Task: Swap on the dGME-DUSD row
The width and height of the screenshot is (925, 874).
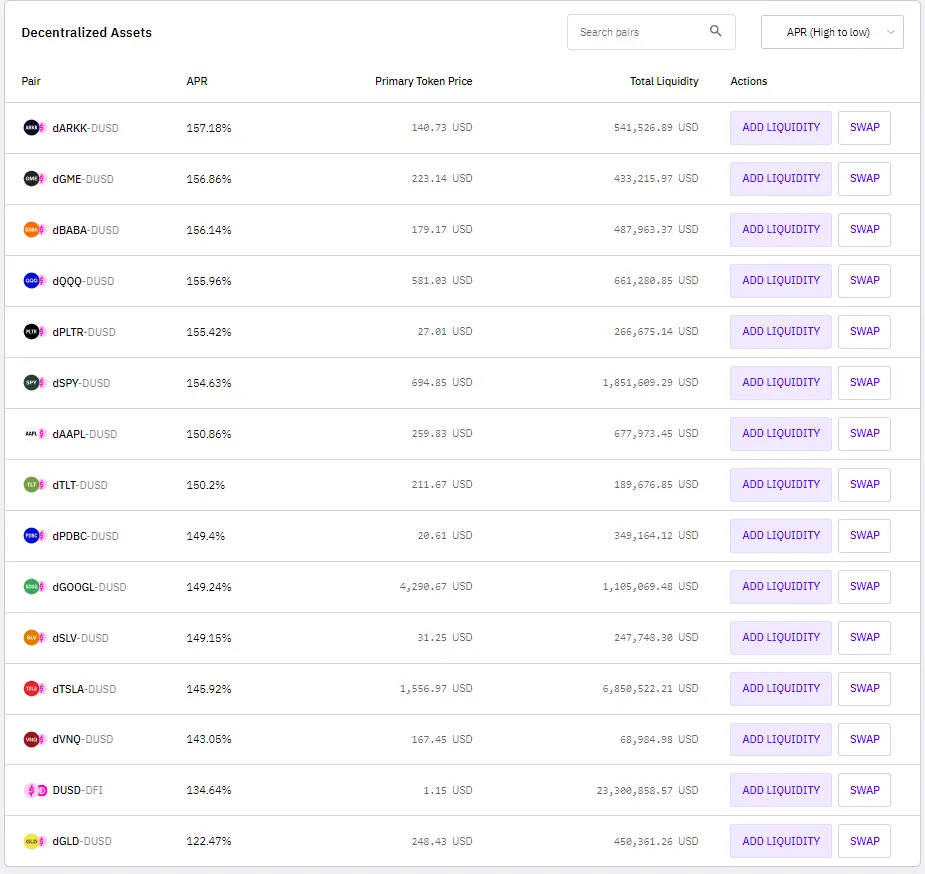Action: click(x=864, y=178)
